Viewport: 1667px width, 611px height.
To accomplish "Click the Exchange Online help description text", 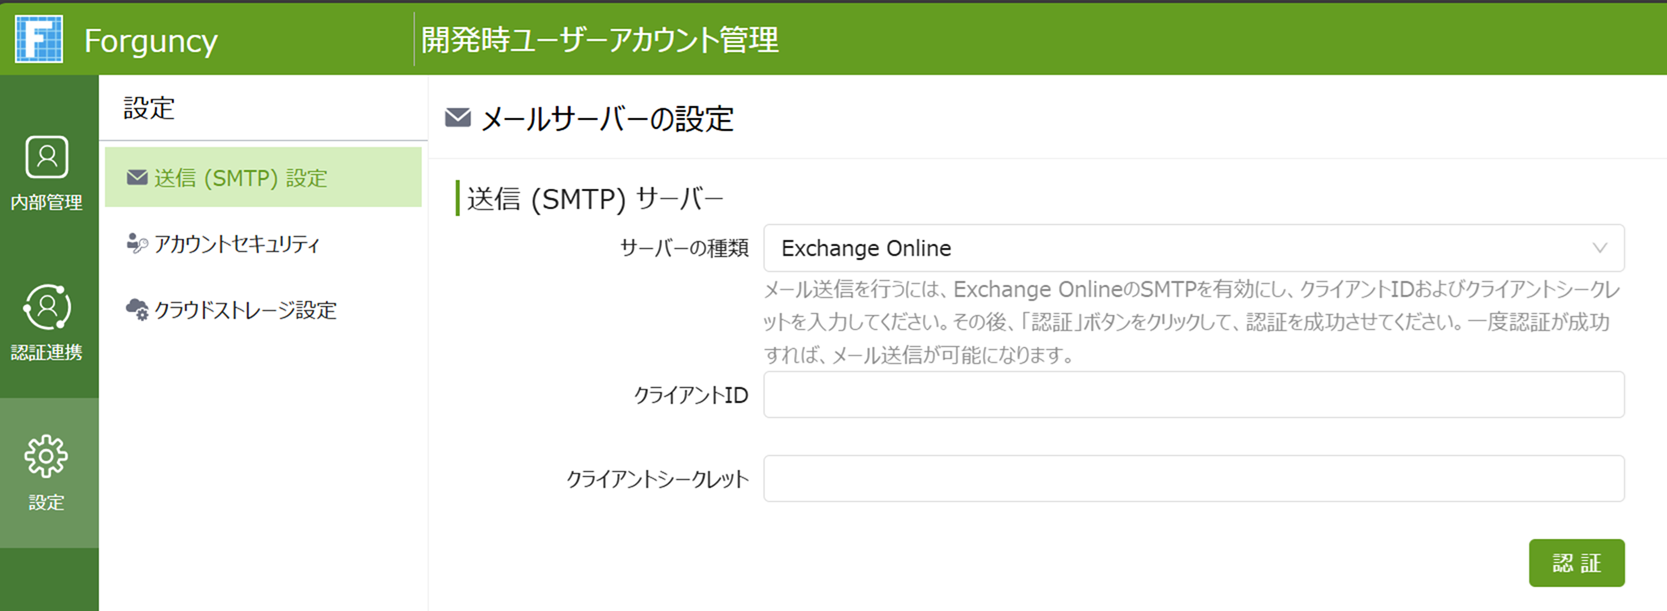I will tap(1192, 322).
